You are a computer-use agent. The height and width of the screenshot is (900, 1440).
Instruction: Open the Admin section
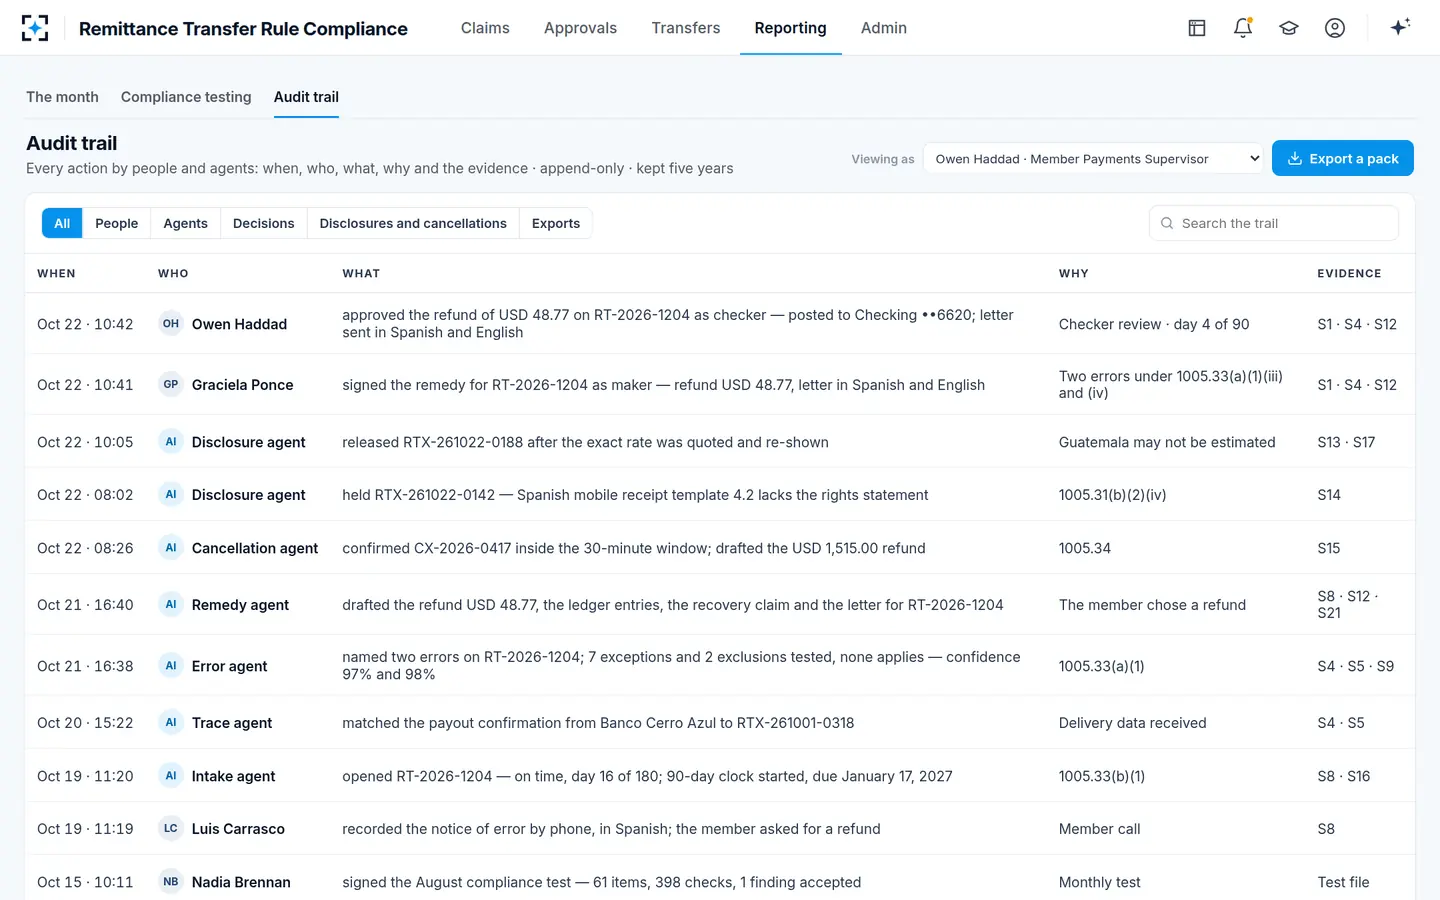(884, 28)
